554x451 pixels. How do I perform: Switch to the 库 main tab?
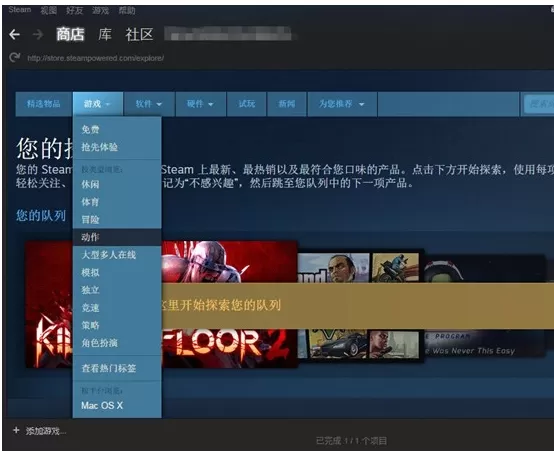105,34
